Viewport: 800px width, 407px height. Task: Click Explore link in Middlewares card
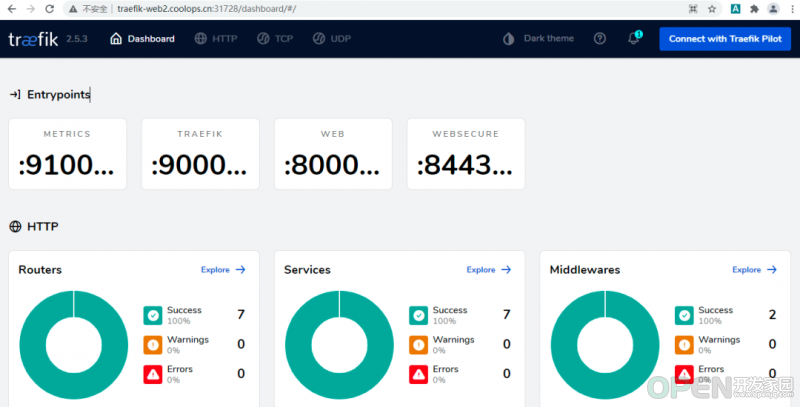(x=755, y=270)
